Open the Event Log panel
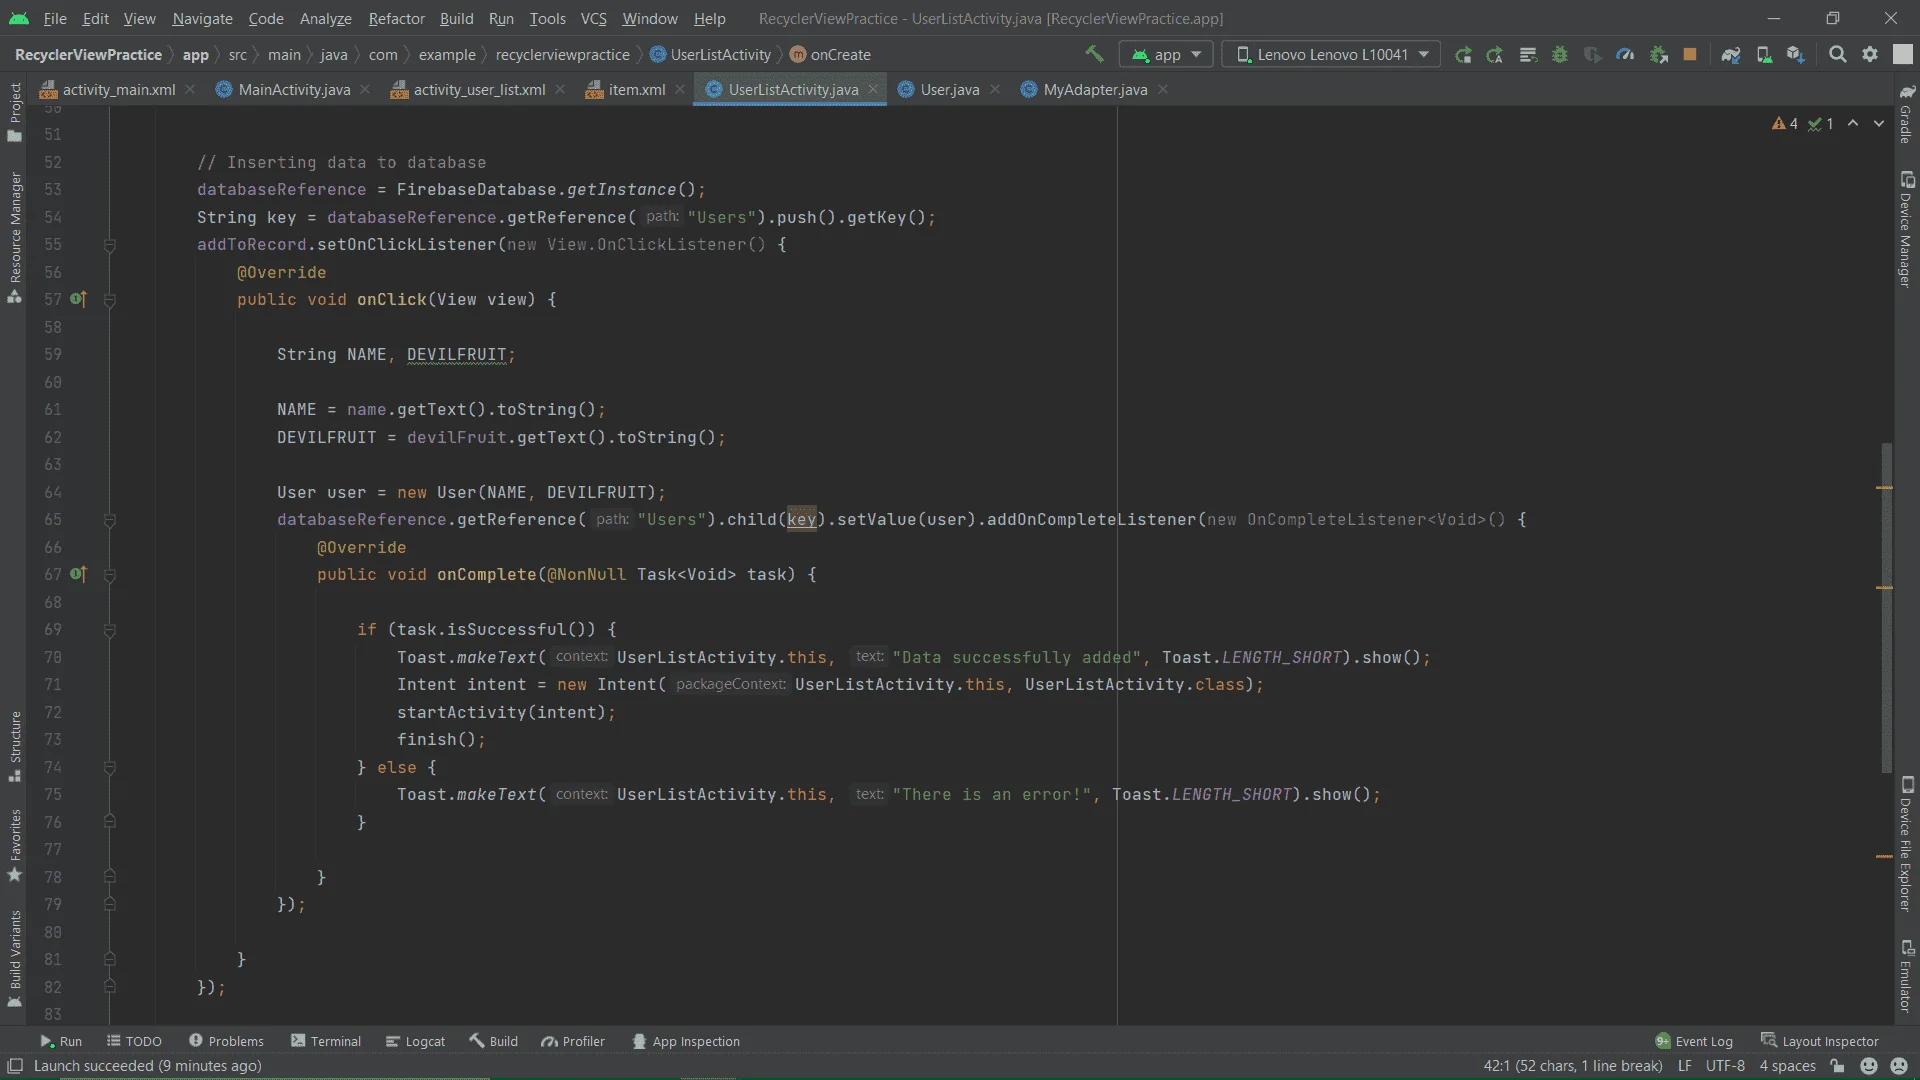 click(1694, 1041)
